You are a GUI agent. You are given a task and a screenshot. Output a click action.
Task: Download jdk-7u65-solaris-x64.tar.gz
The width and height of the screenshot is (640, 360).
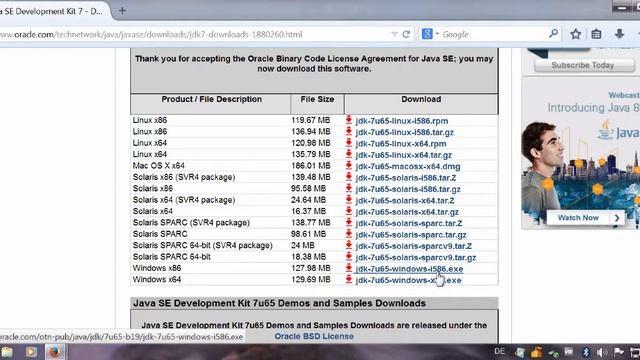pos(407,212)
